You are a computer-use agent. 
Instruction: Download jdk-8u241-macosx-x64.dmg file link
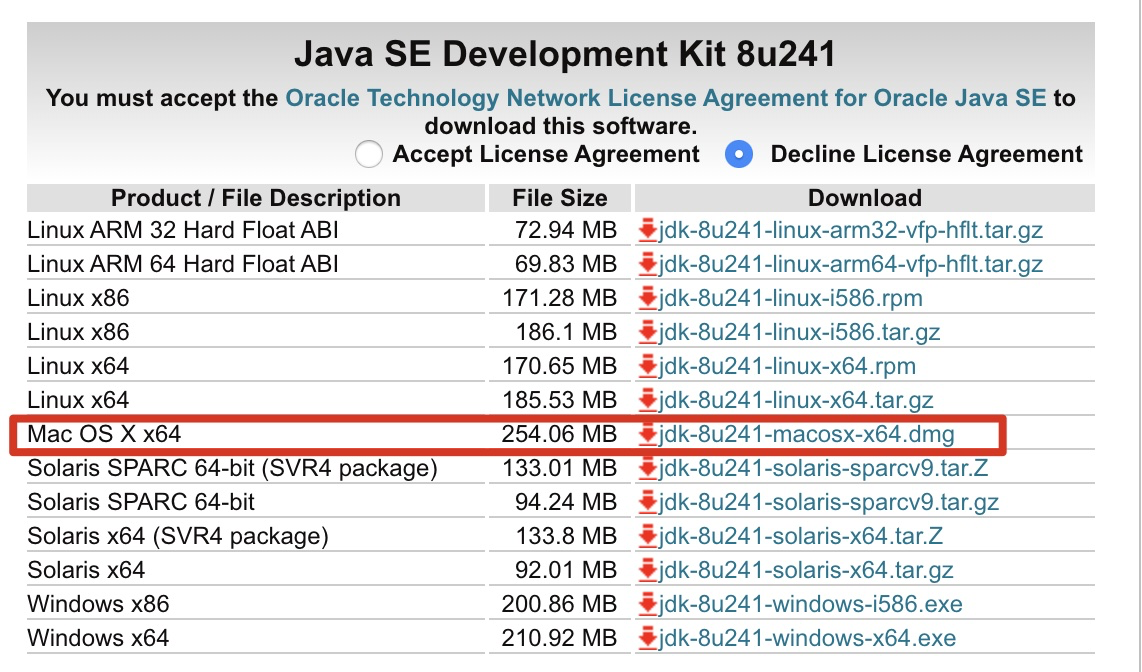tap(806, 435)
